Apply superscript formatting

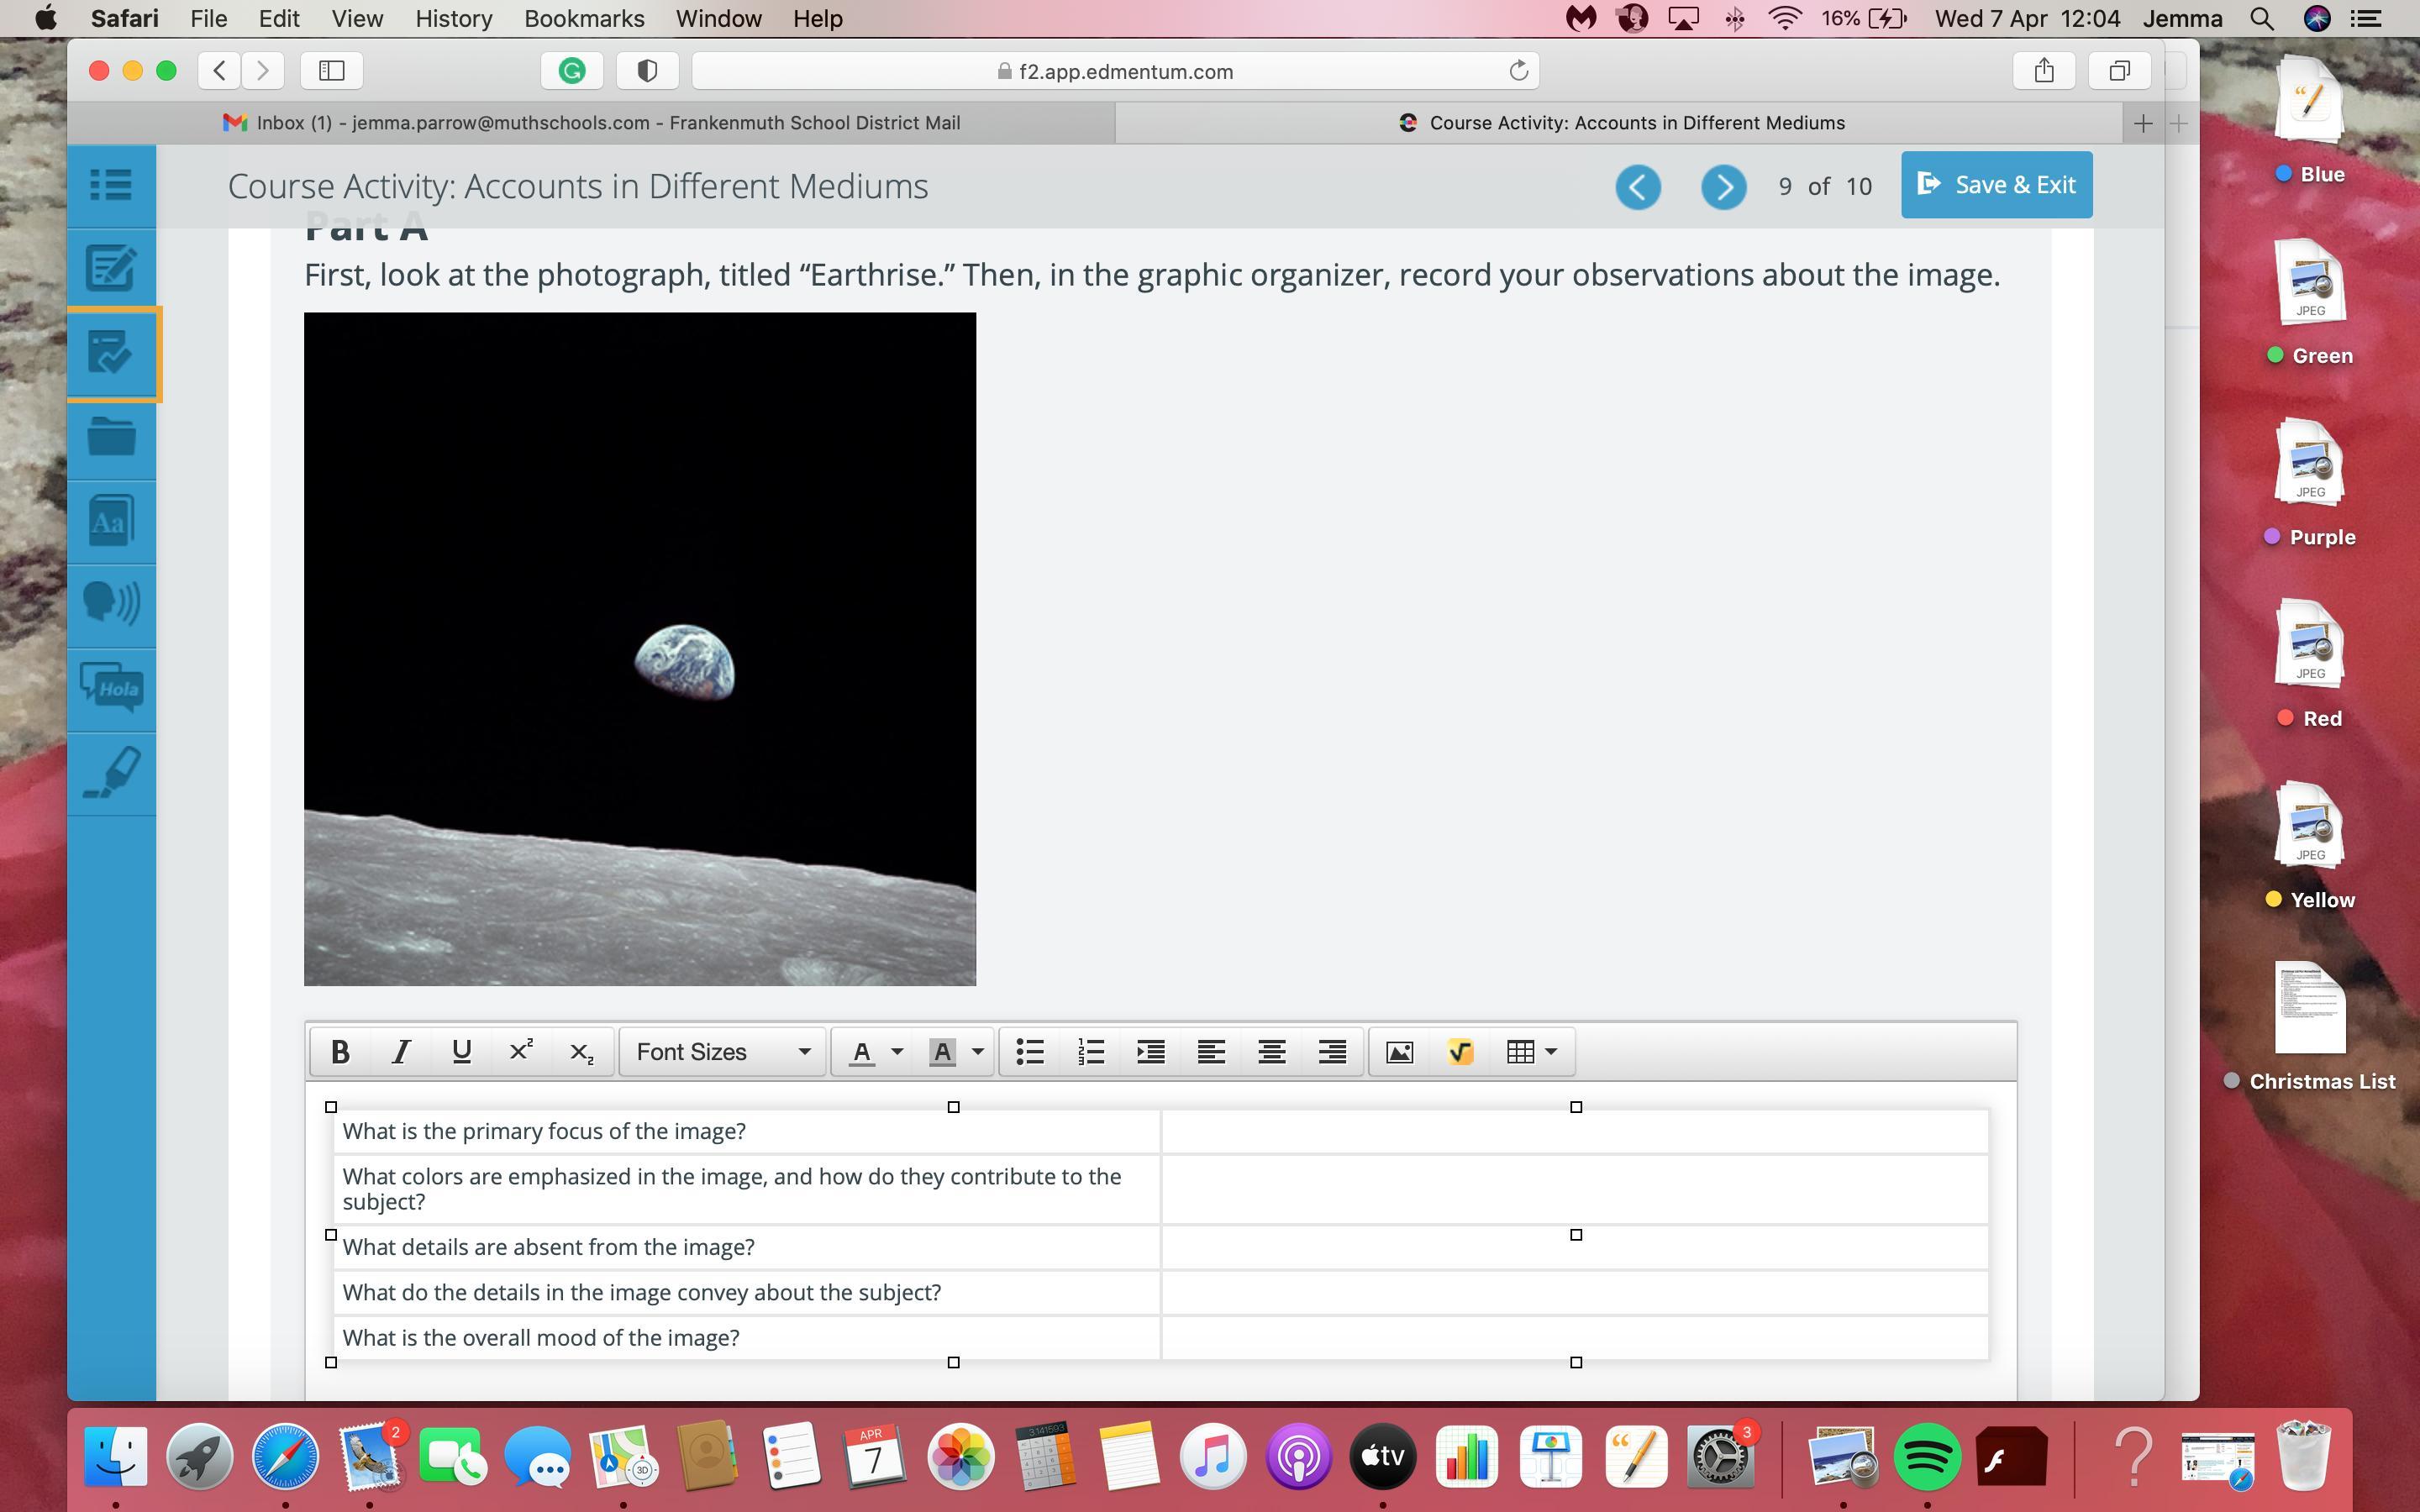[521, 1051]
